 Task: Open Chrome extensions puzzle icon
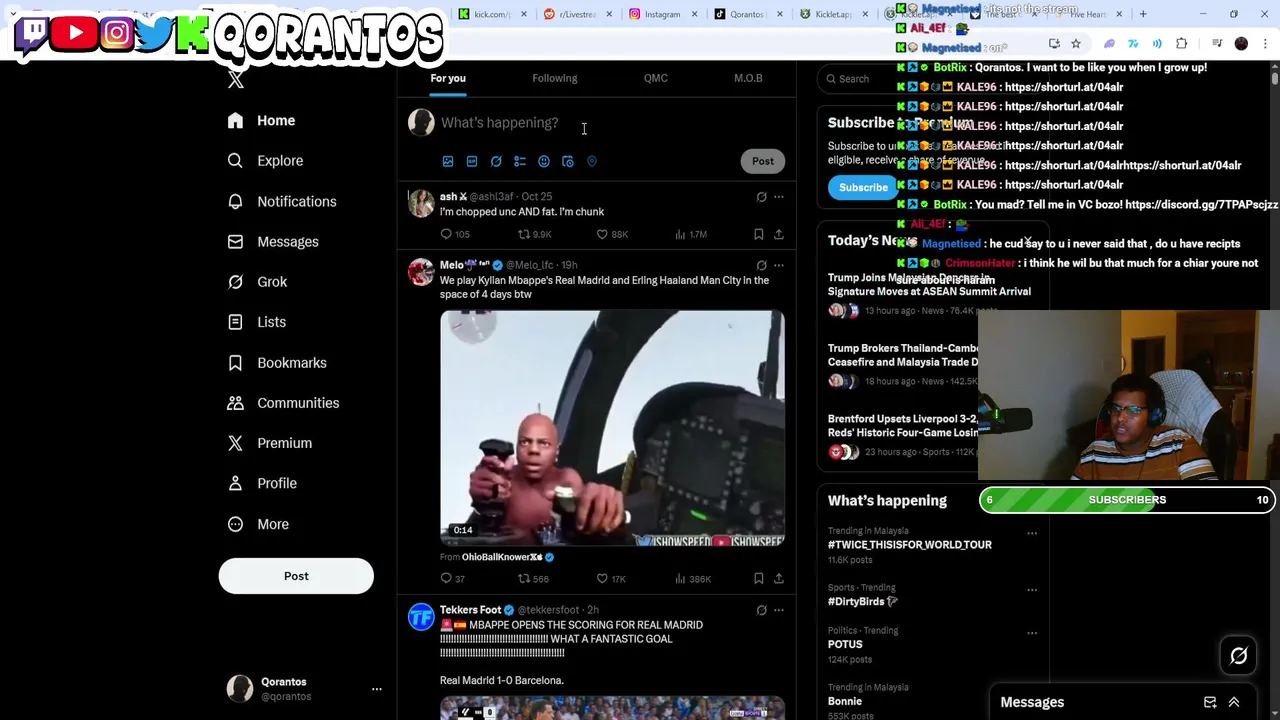[1182, 44]
